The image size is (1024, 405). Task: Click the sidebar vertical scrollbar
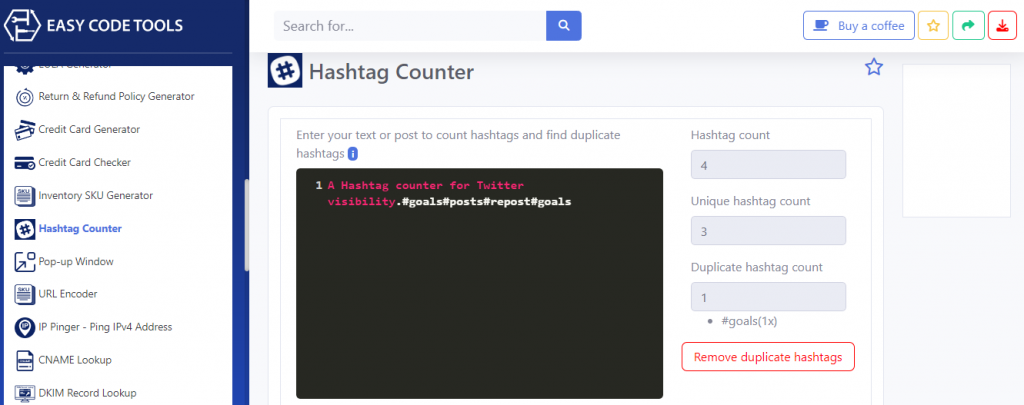246,225
